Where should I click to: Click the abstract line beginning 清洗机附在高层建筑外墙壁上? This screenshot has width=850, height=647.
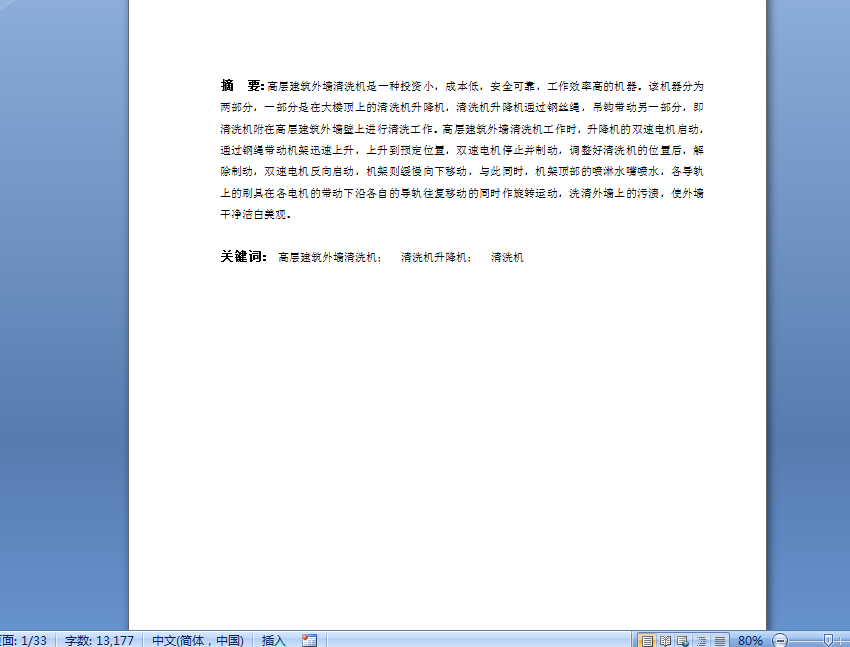pyautogui.click(x=462, y=129)
